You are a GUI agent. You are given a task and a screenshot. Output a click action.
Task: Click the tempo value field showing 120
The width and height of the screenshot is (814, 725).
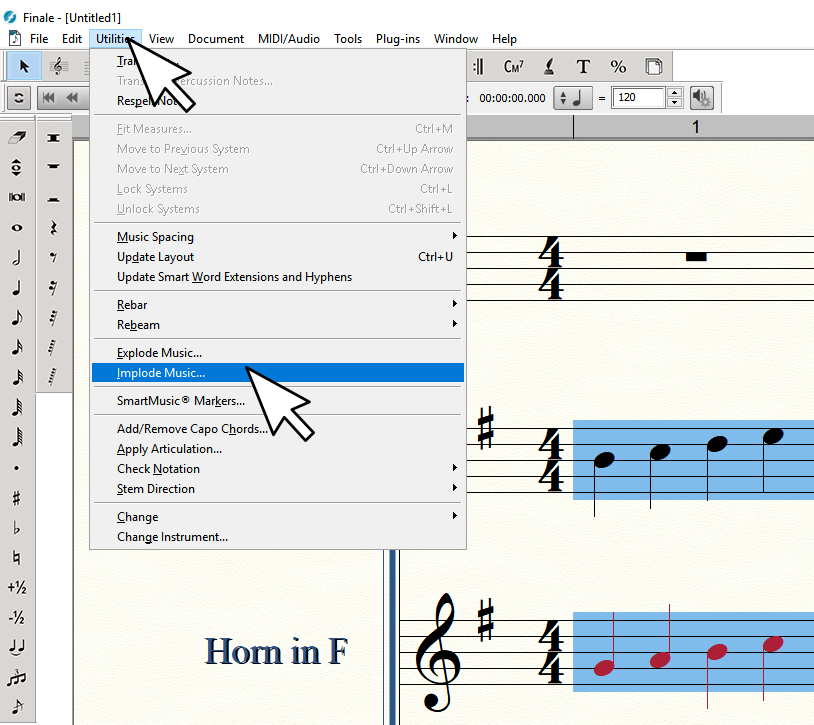click(x=638, y=98)
